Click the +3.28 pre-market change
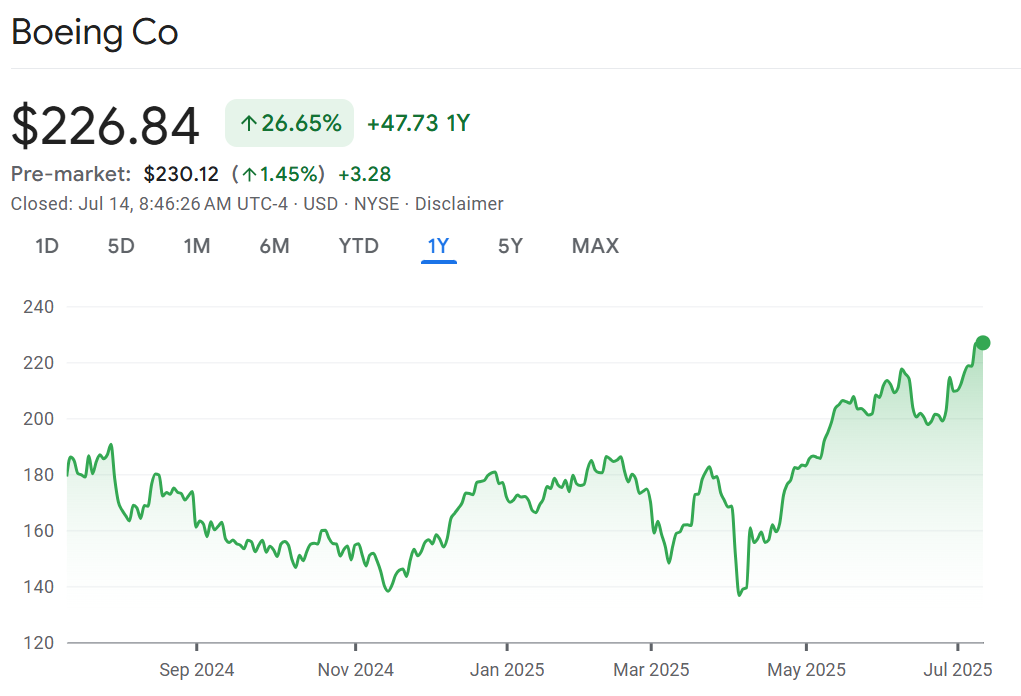Image resolution: width=1021 pixels, height=696 pixels. pyautogui.click(x=365, y=174)
